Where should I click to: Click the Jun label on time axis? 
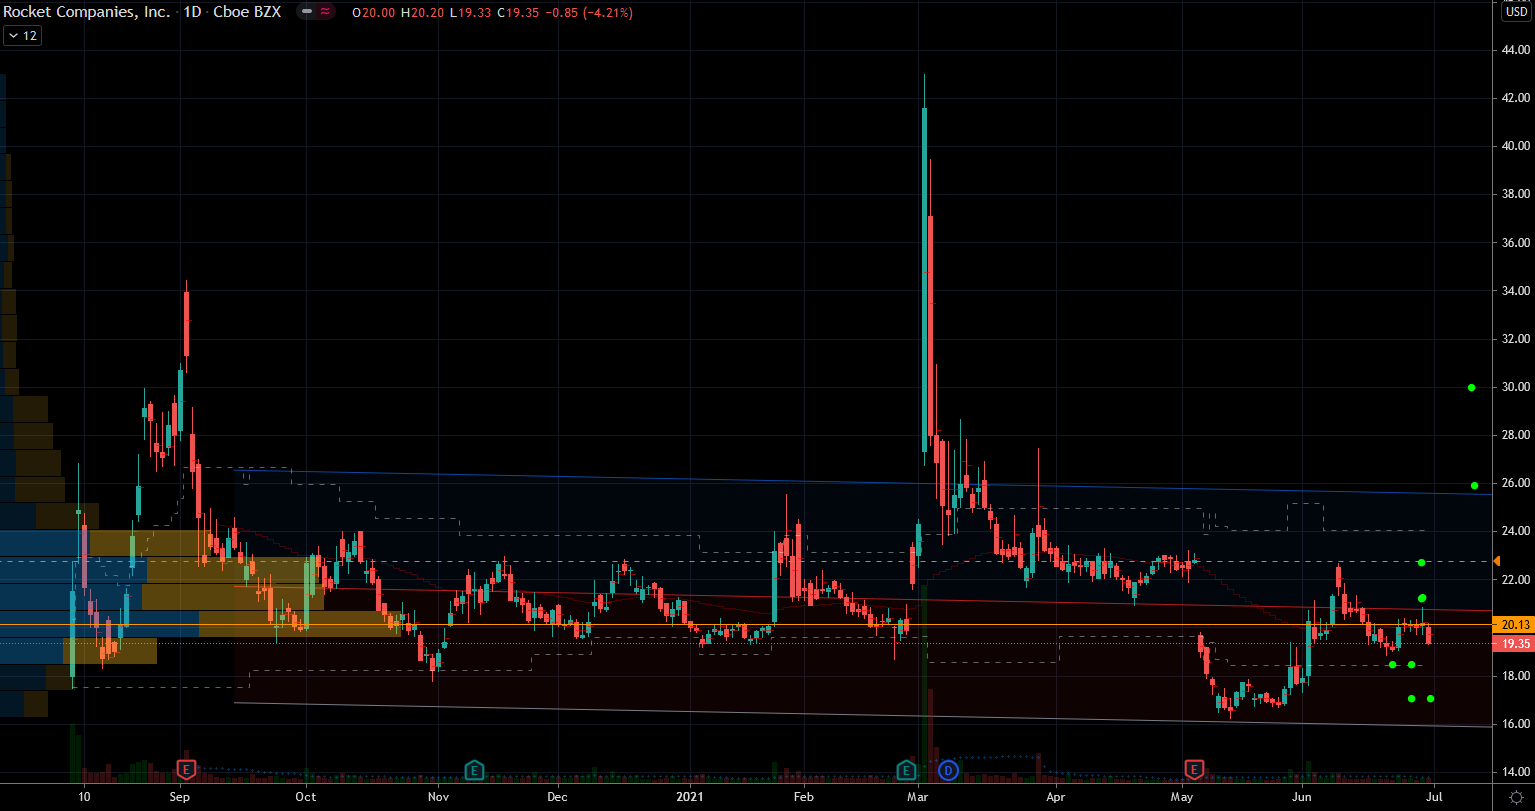[1303, 797]
